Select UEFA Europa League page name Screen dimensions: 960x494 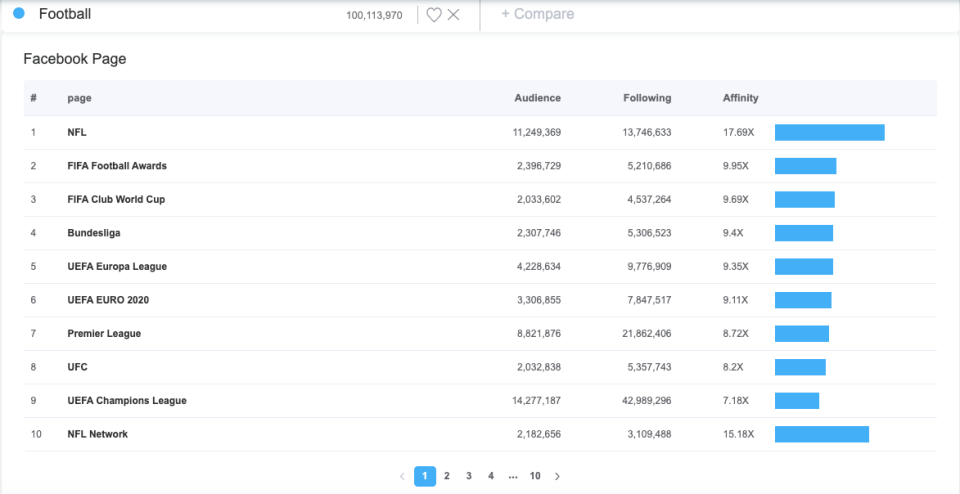pos(117,267)
